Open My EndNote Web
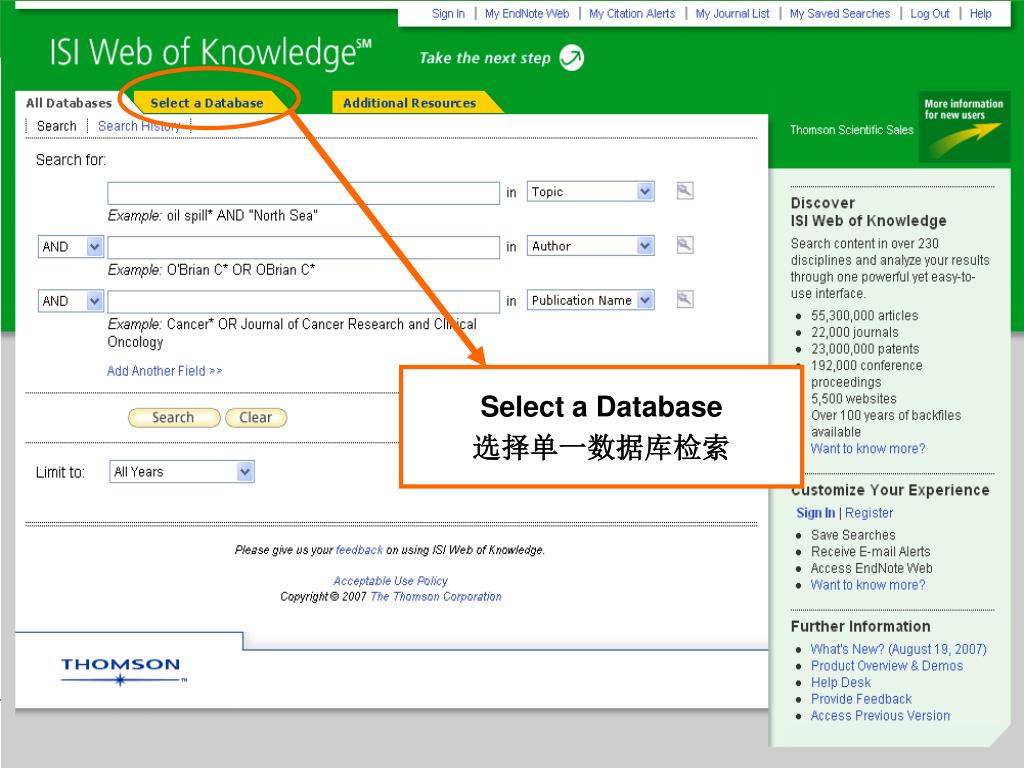Viewport: 1024px width, 768px height. coord(527,13)
